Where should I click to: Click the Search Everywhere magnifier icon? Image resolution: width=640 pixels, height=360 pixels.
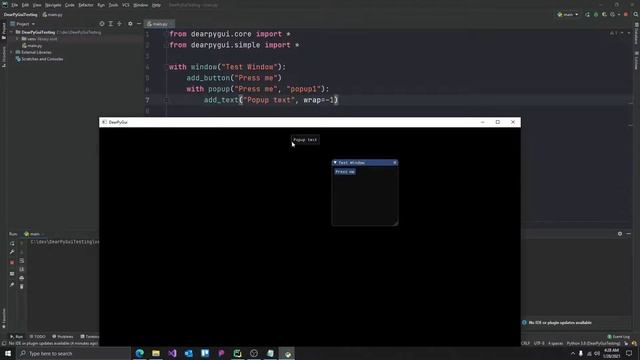coord(636,15)
